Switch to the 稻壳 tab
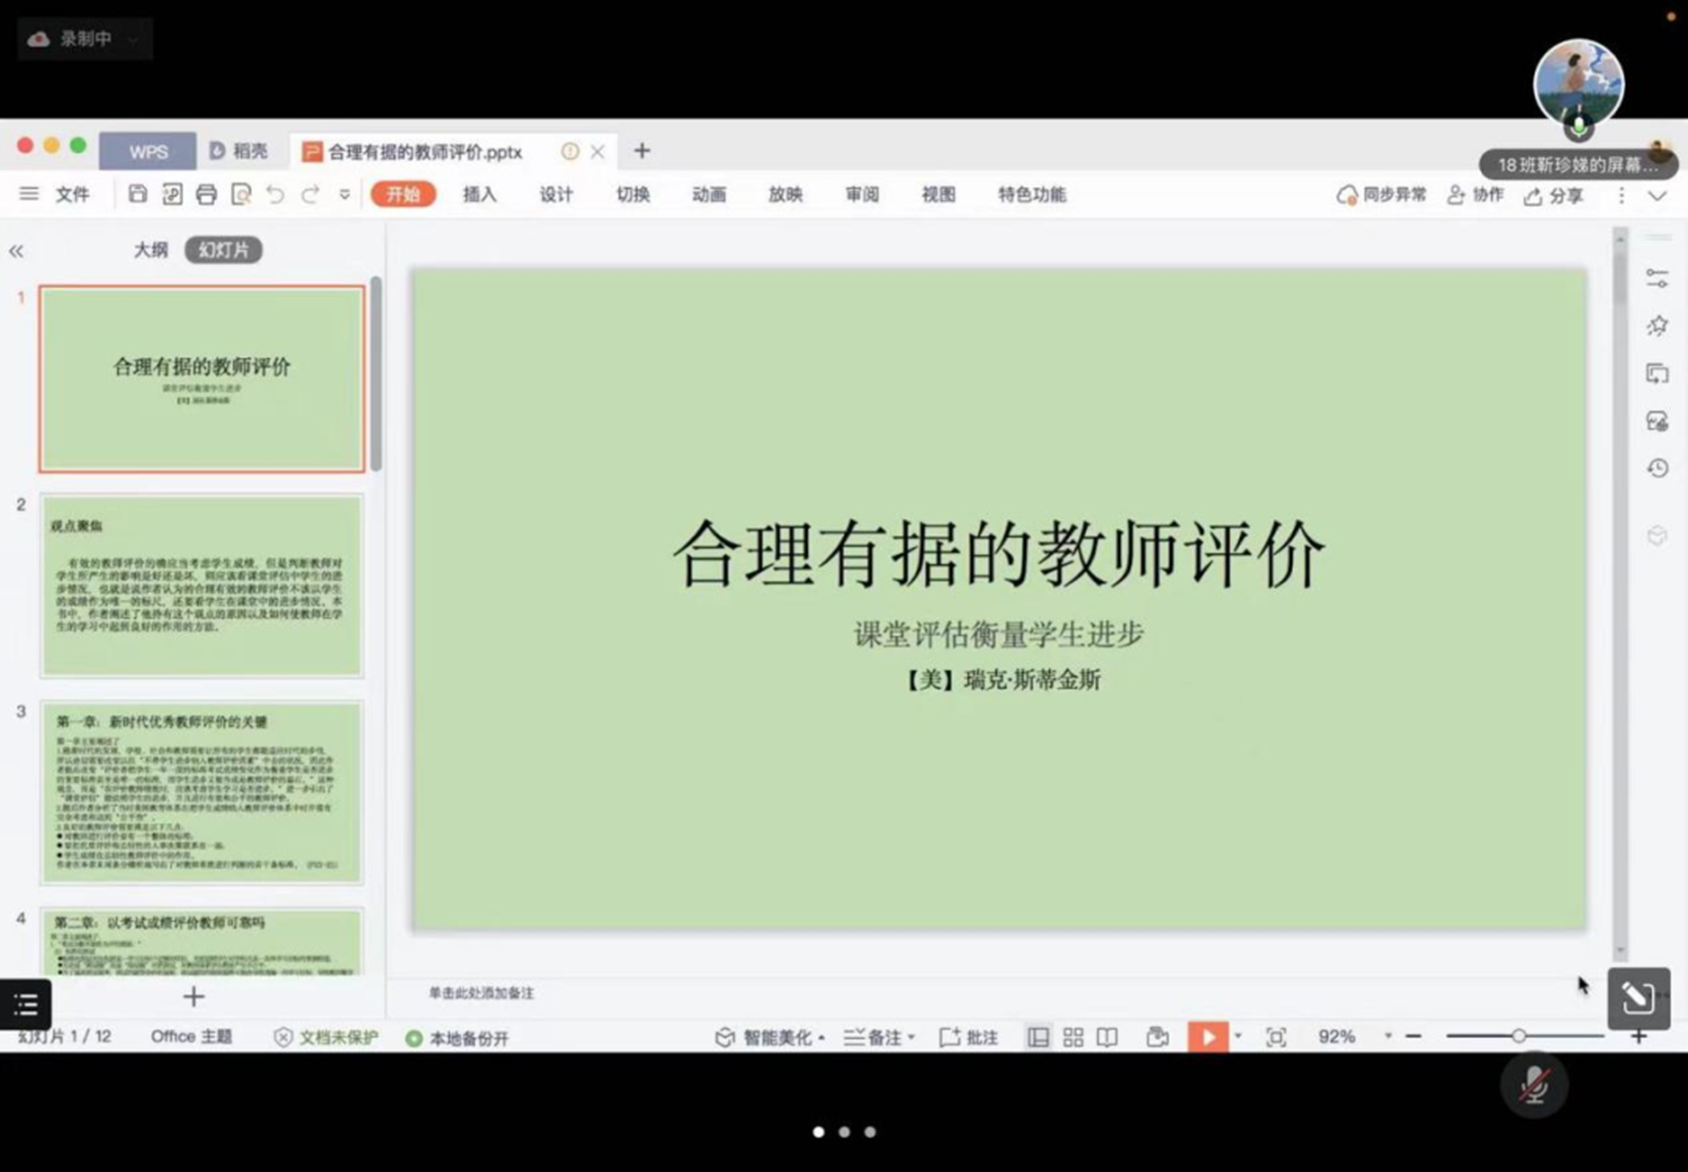 (x=239, y=151)
